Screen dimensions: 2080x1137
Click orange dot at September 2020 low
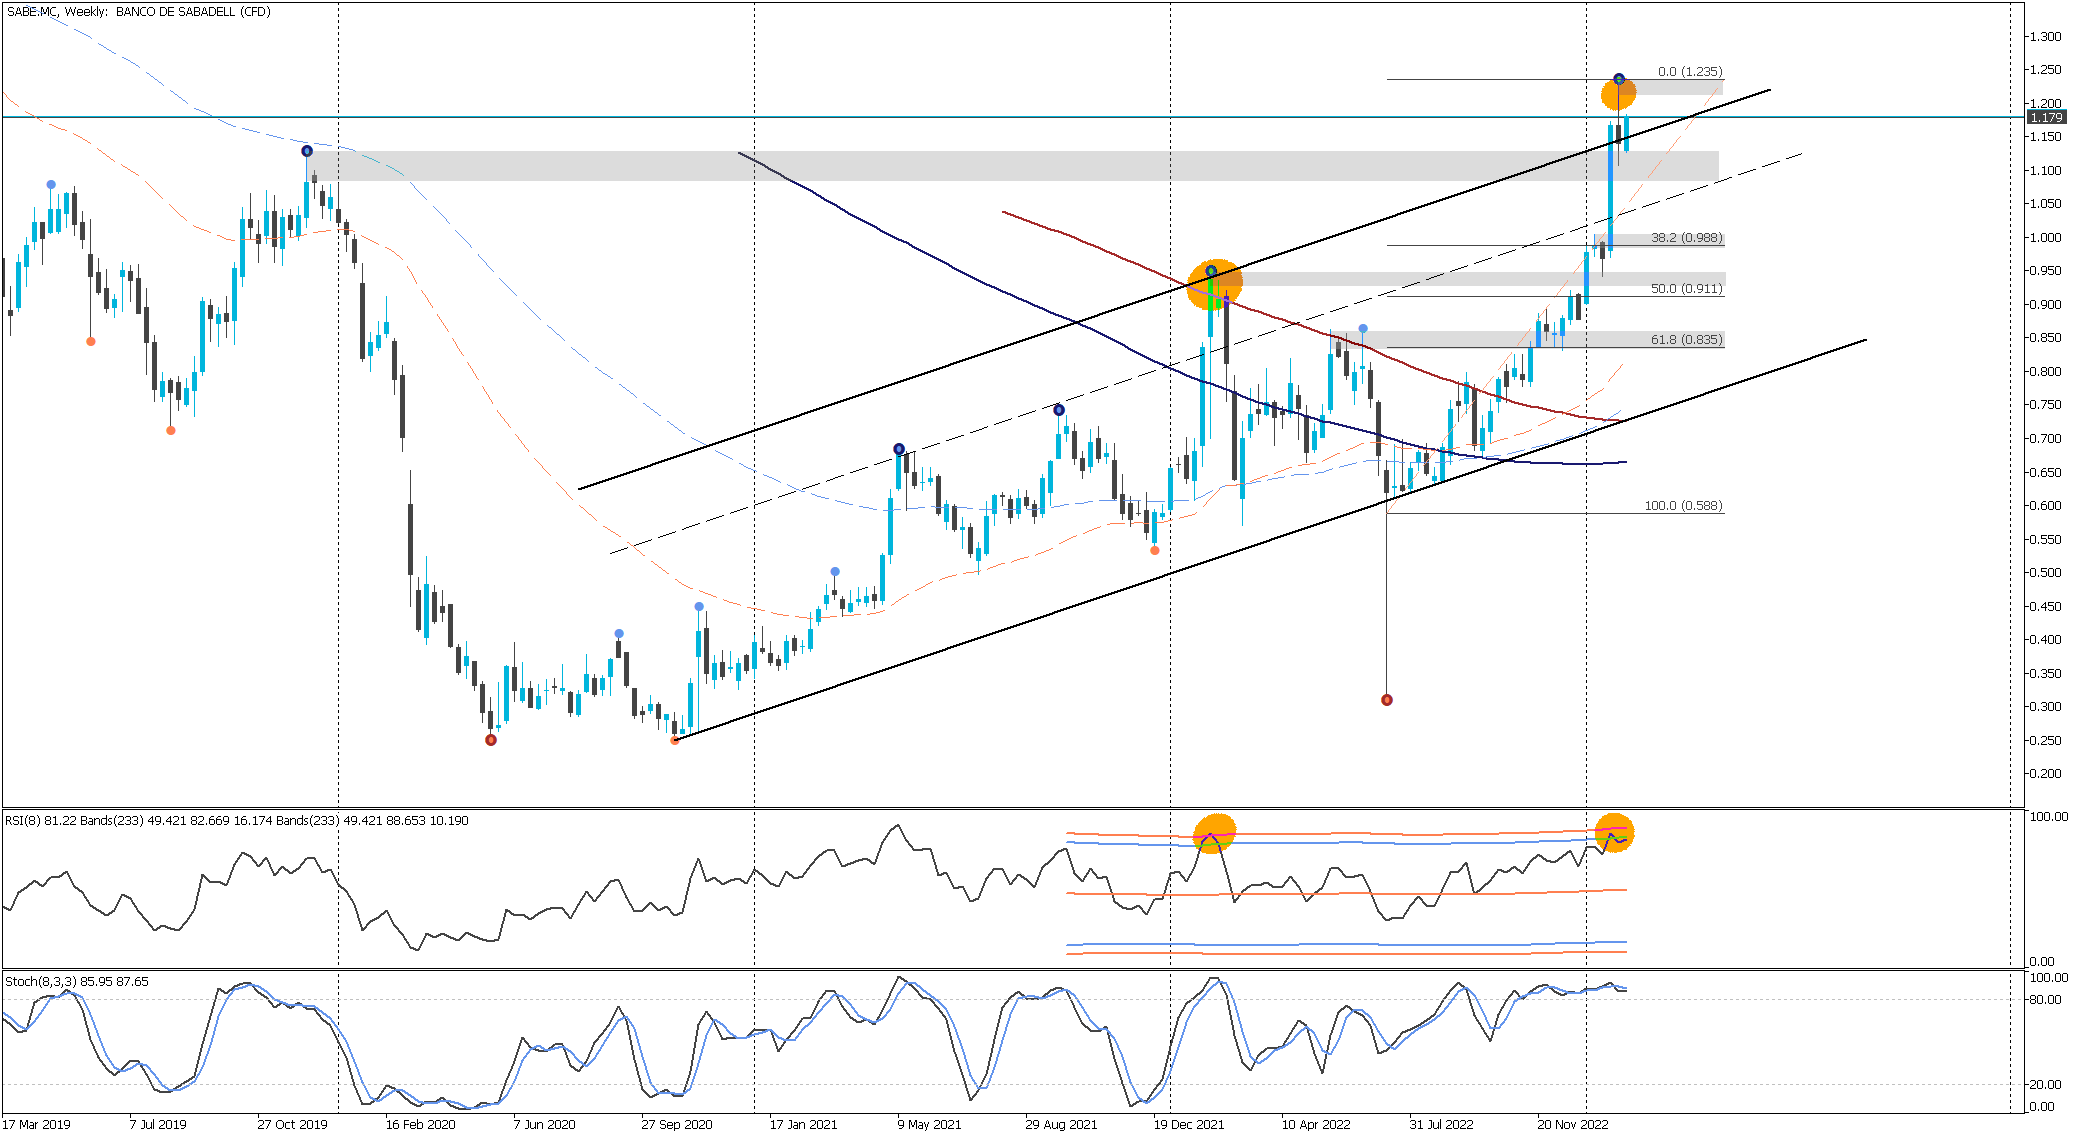click(x=674, y=740)
